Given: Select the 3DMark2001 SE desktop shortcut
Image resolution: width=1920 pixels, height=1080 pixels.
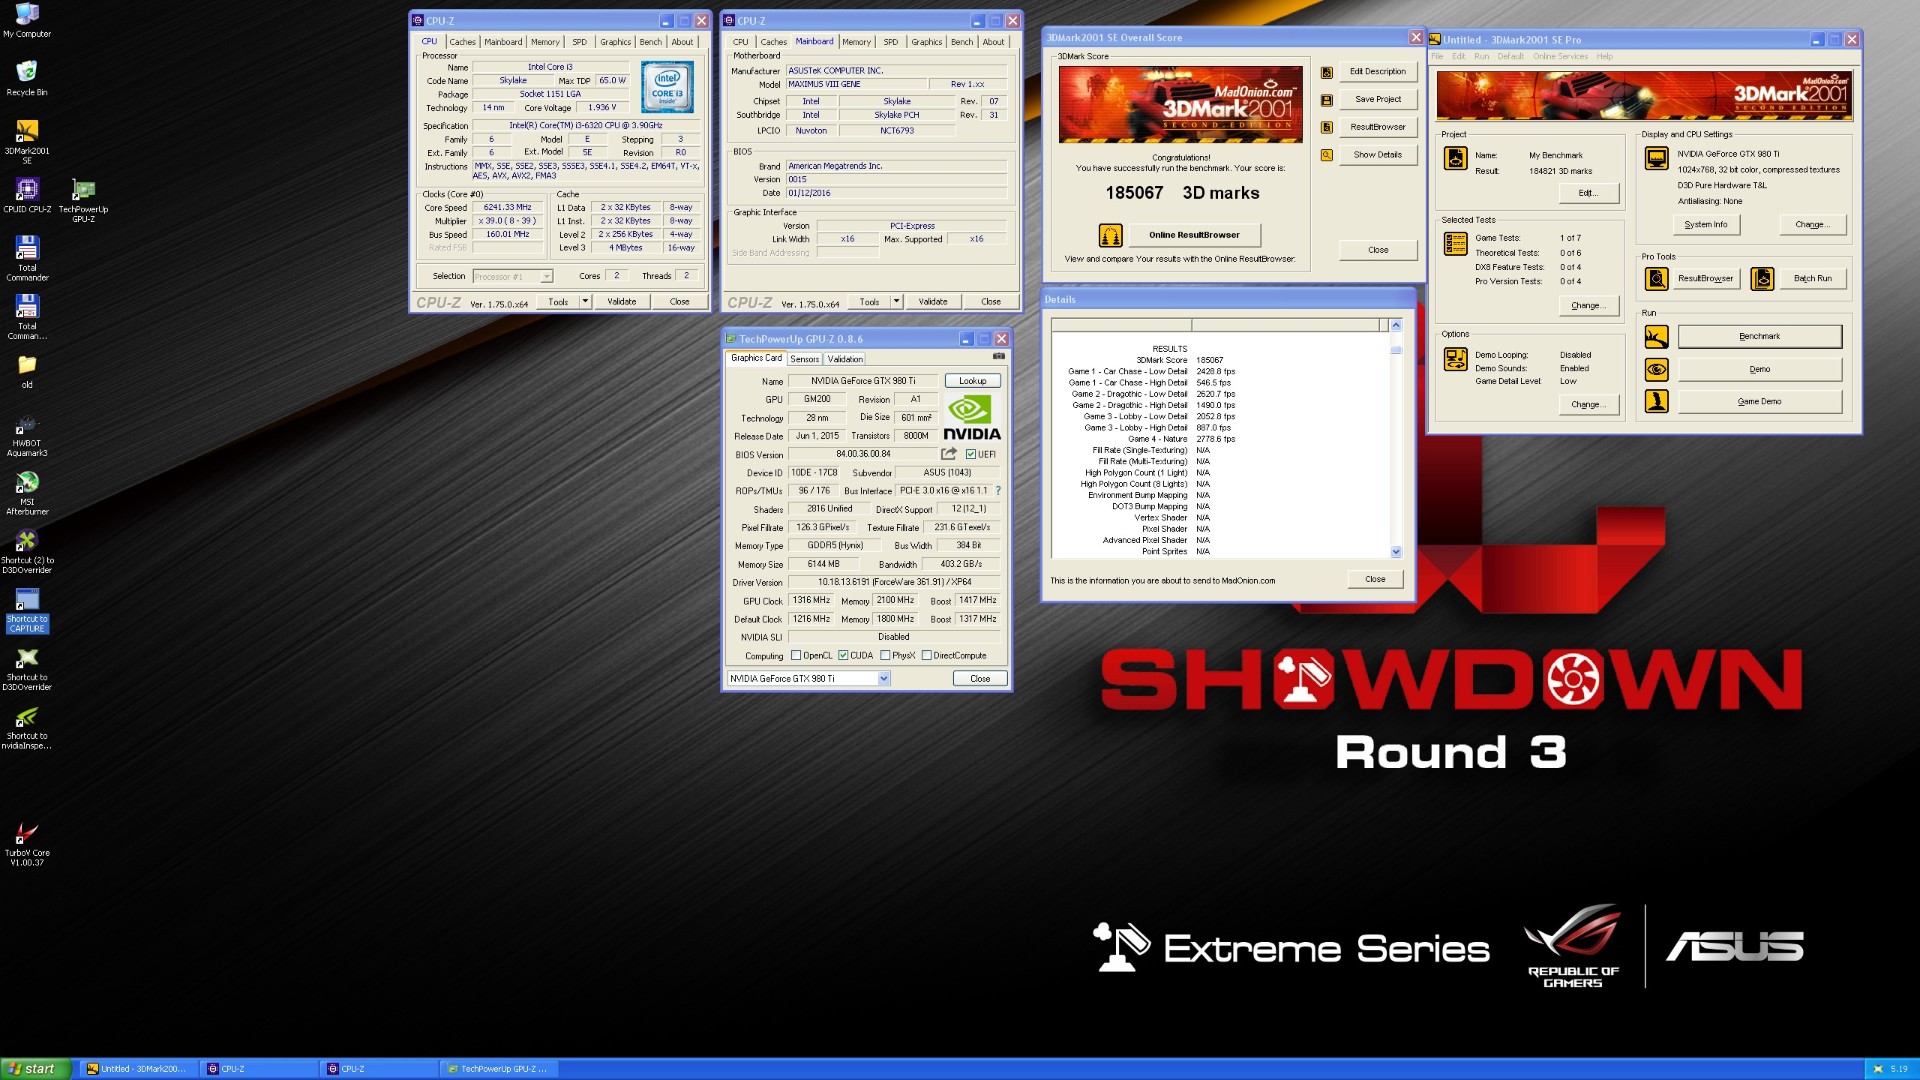Looking at the screenshot, I should tap(27, 141).
